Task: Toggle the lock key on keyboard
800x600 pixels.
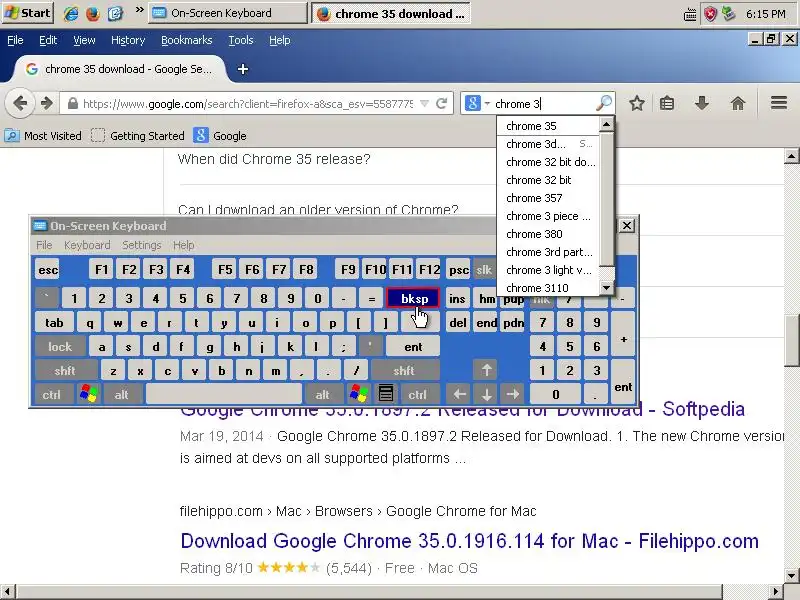Action: pyautogui.click(x=60, y=346)
